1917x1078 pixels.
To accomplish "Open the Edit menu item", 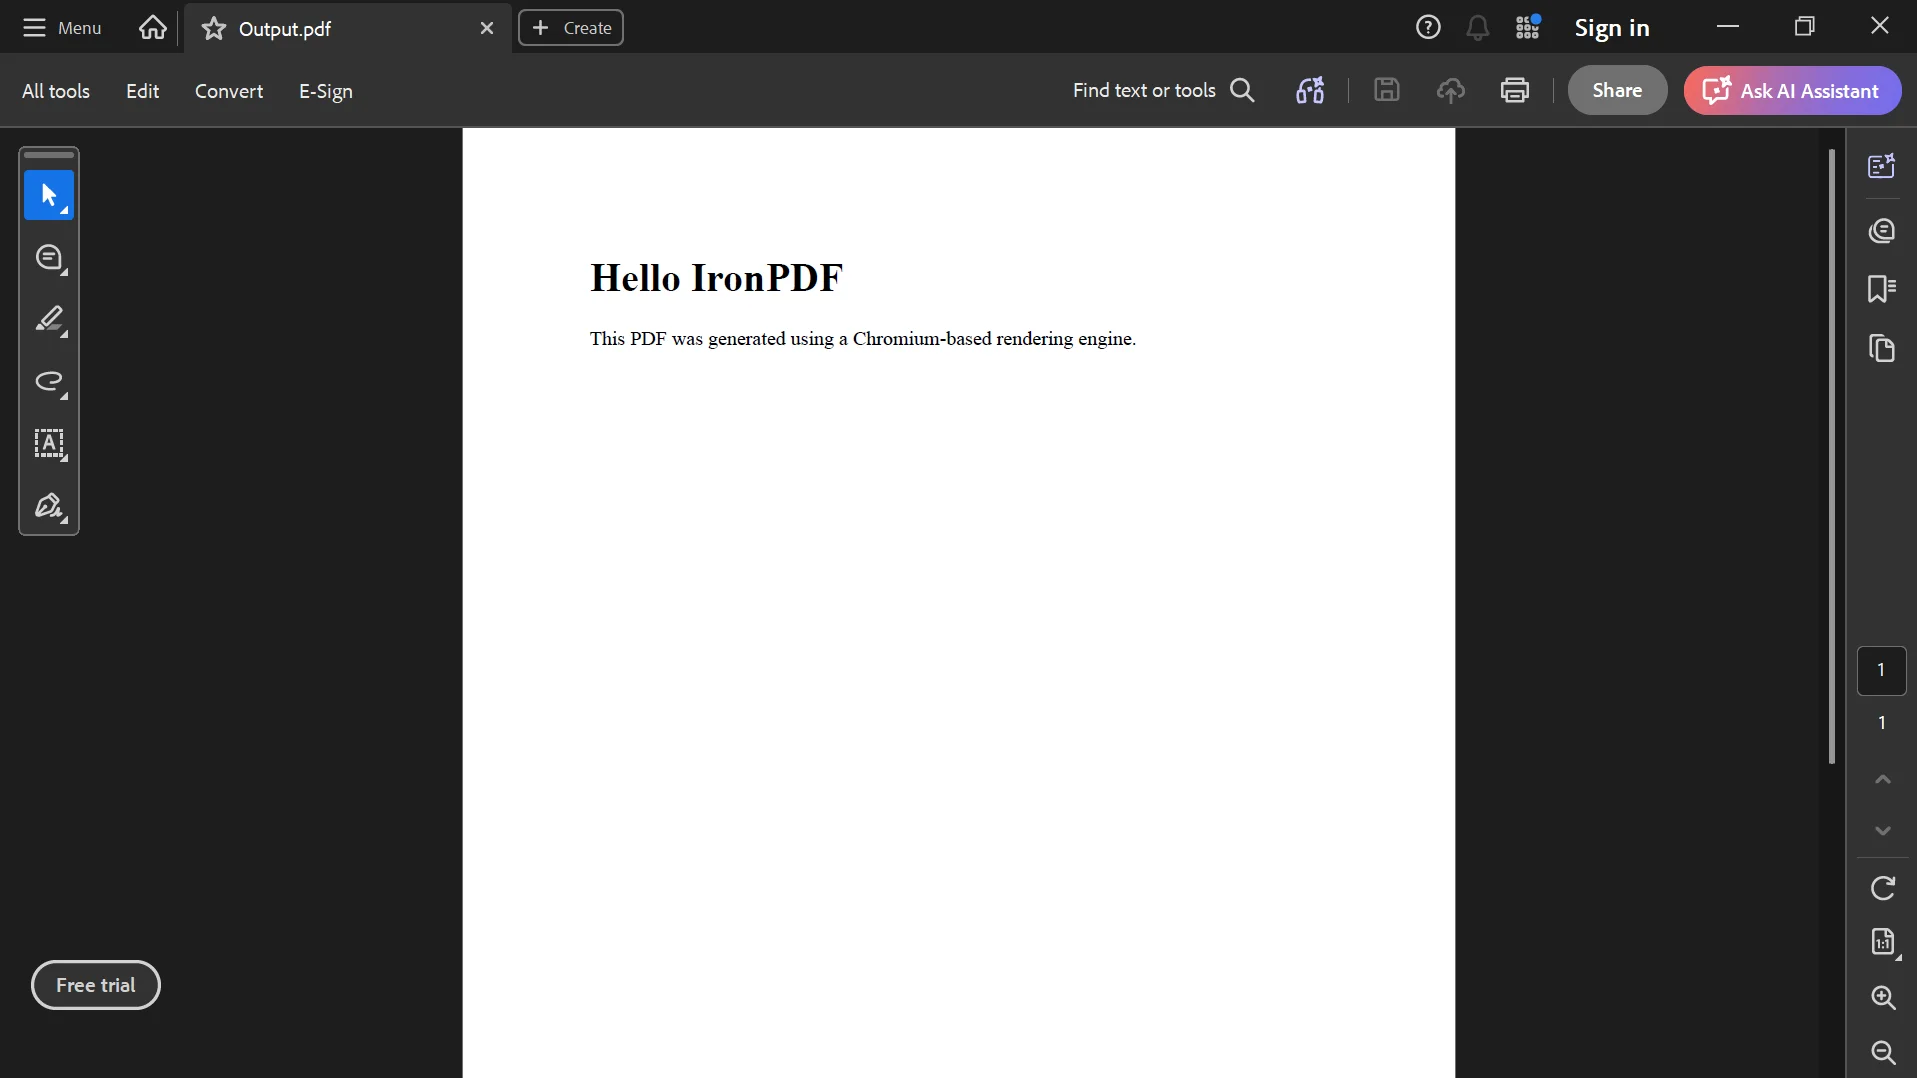I will (142, 91).
